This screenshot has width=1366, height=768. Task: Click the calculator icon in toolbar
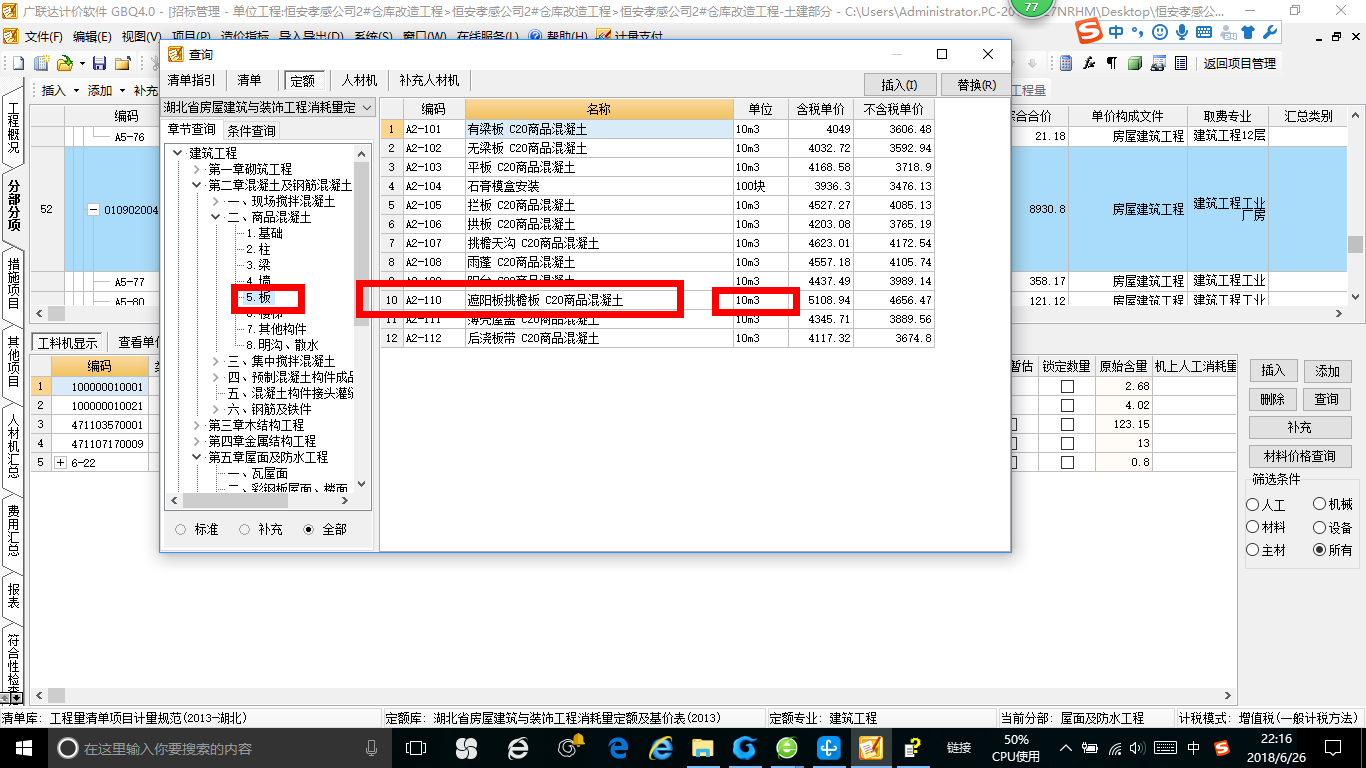click(1066, 63)
